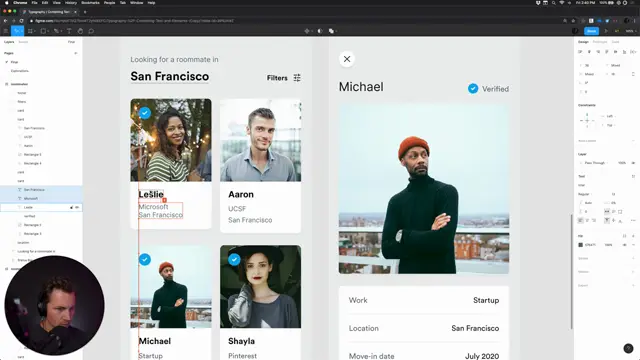Click the large Michael photo
Image resolution: width=640 pixels, height=360 pixels.
424,189
